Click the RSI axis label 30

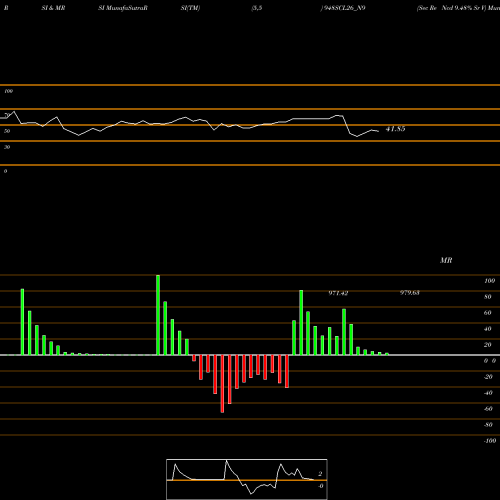pyautogui.click(x=7, y=147)
